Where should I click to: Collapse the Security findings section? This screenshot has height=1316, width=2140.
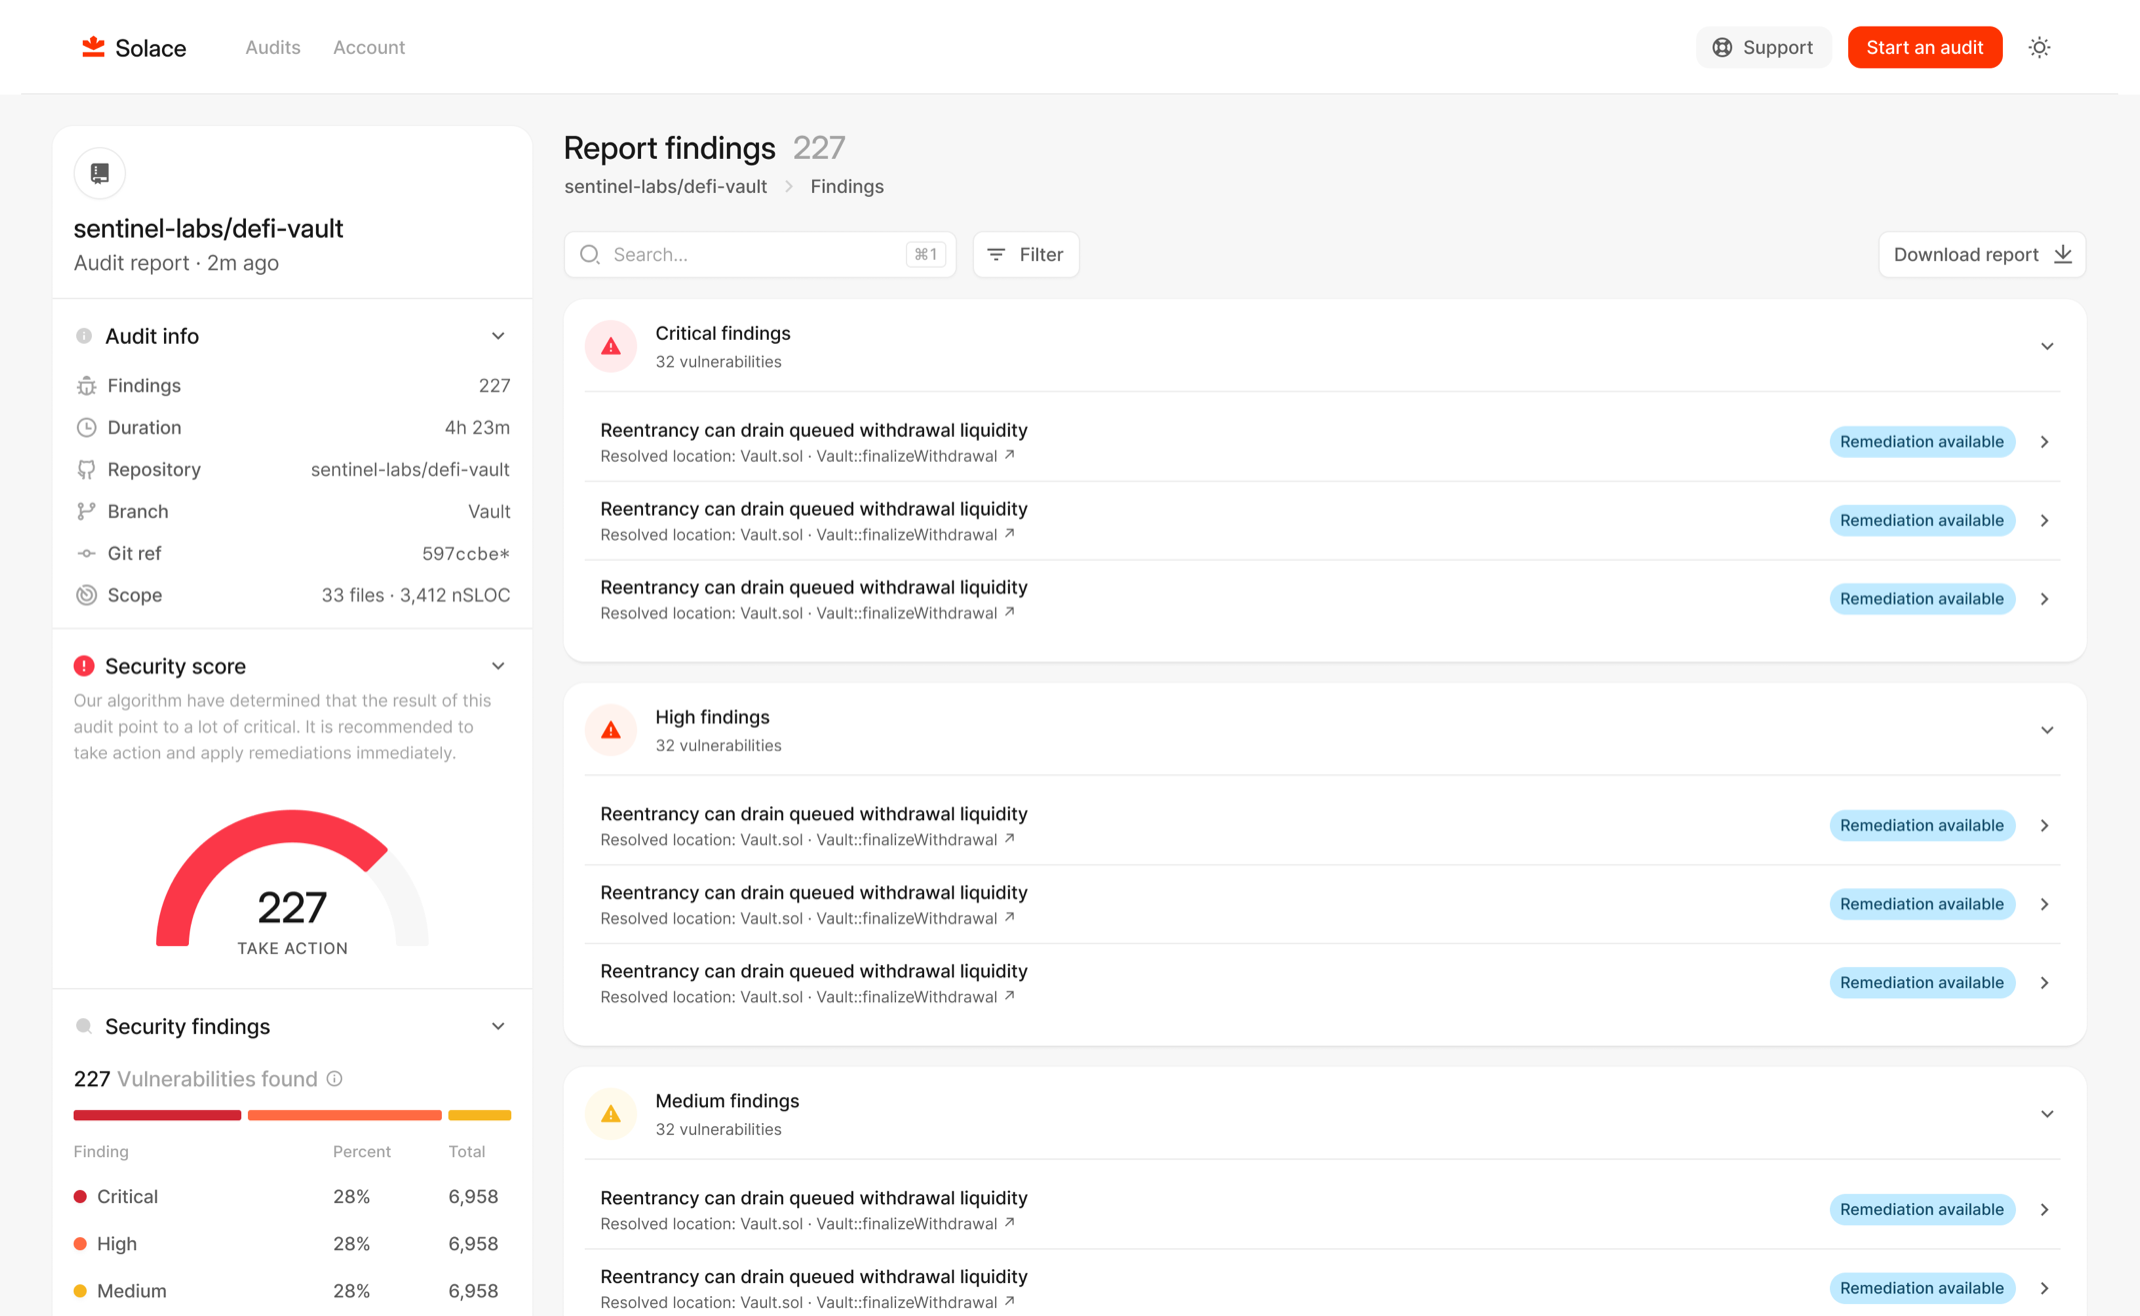(x=498, y=1026)
